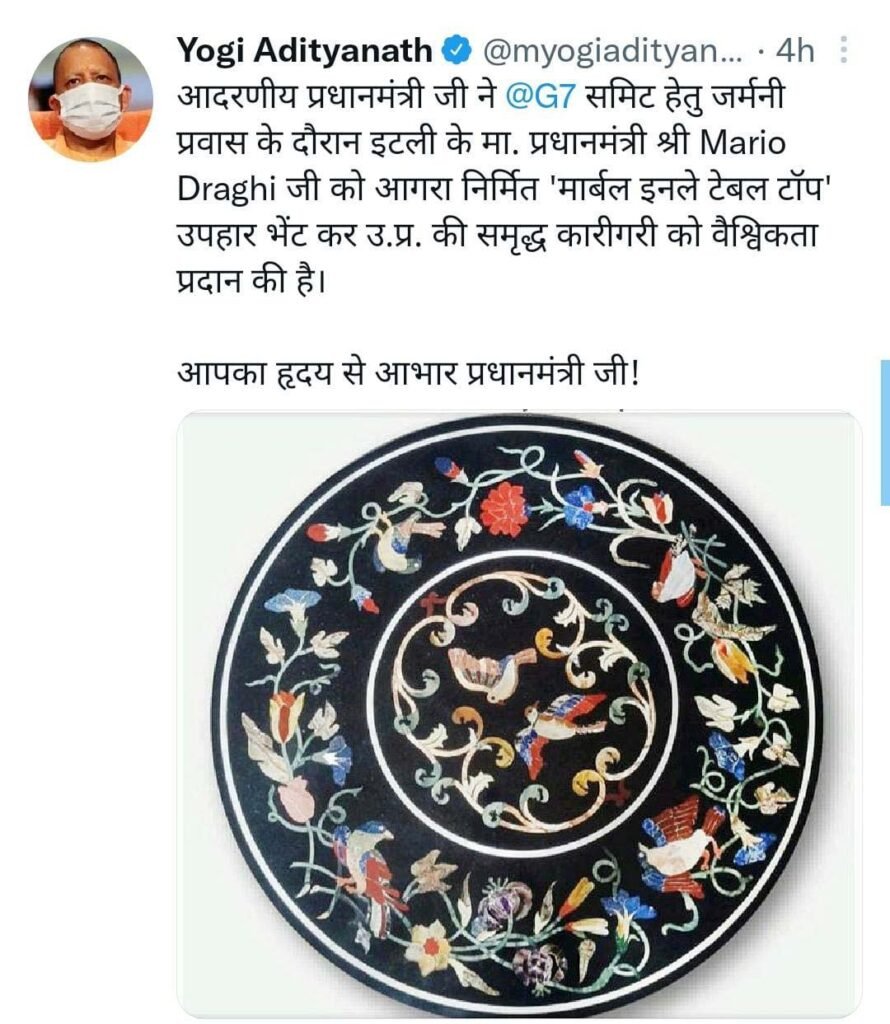Click the tweet line mentioning Mario Draghi
890x1024 pixels.
[x=481, y=143]
